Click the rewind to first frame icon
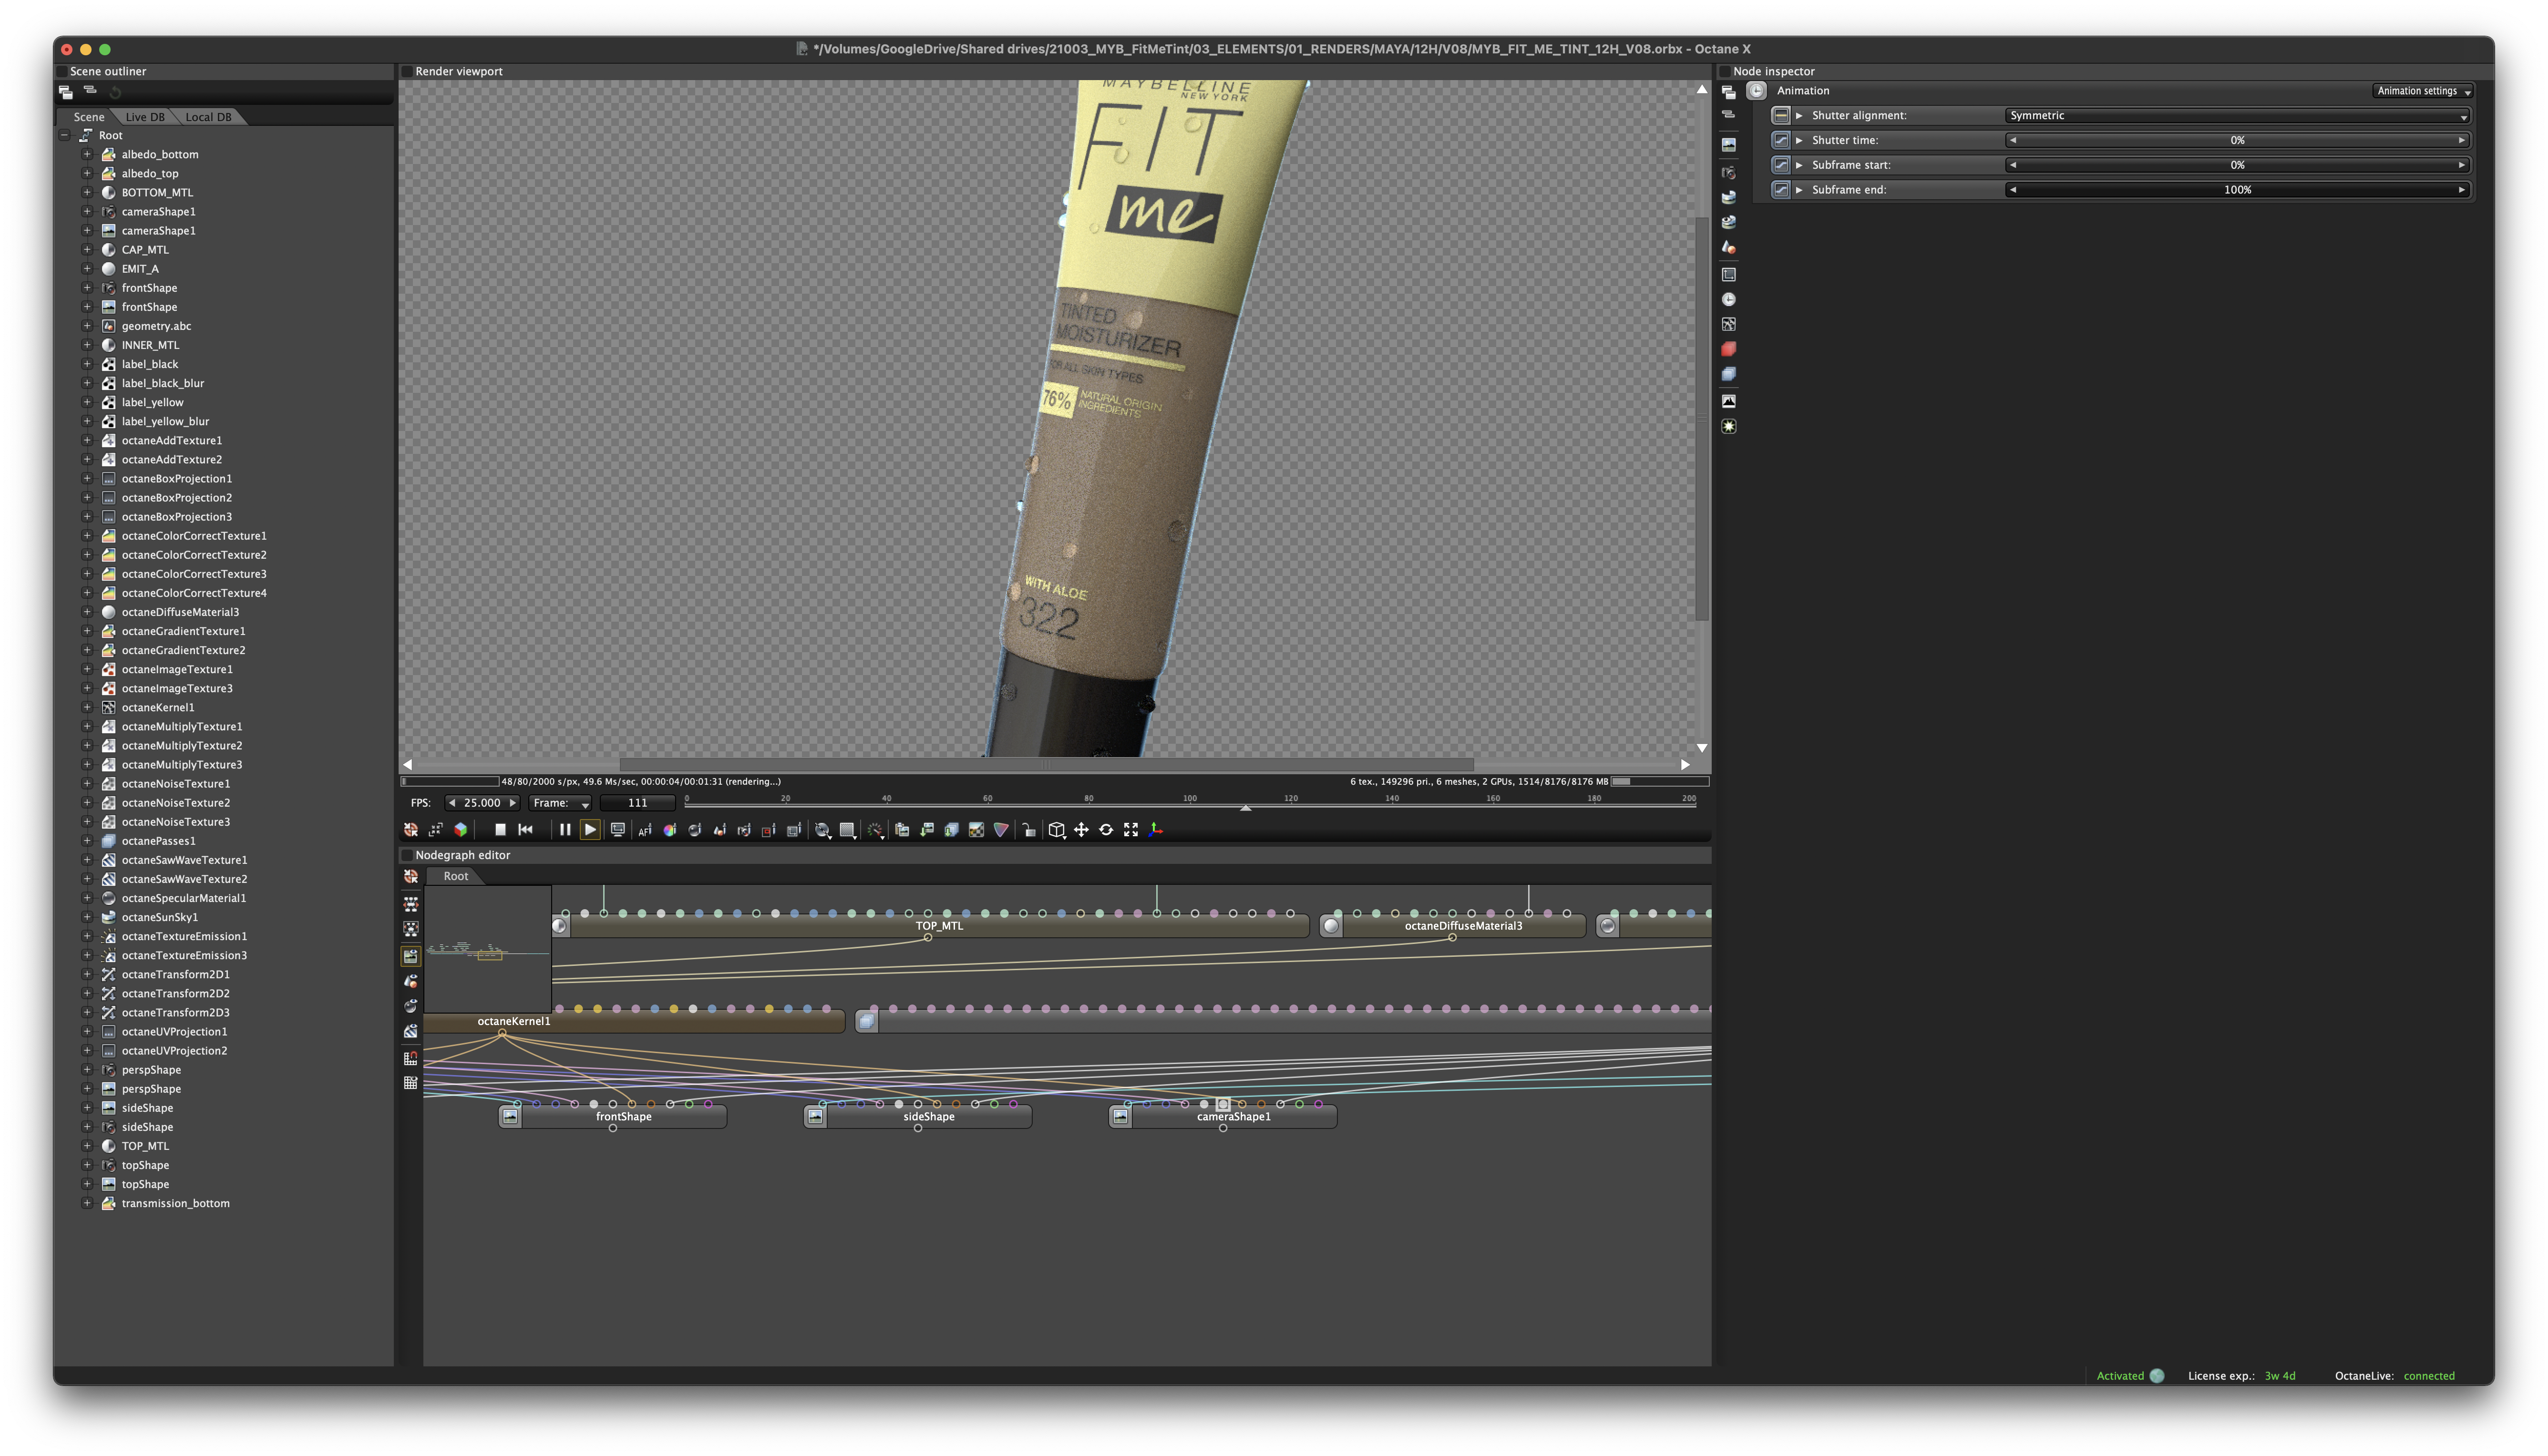The image size is (2548, 1456). (x=526, y=830)
